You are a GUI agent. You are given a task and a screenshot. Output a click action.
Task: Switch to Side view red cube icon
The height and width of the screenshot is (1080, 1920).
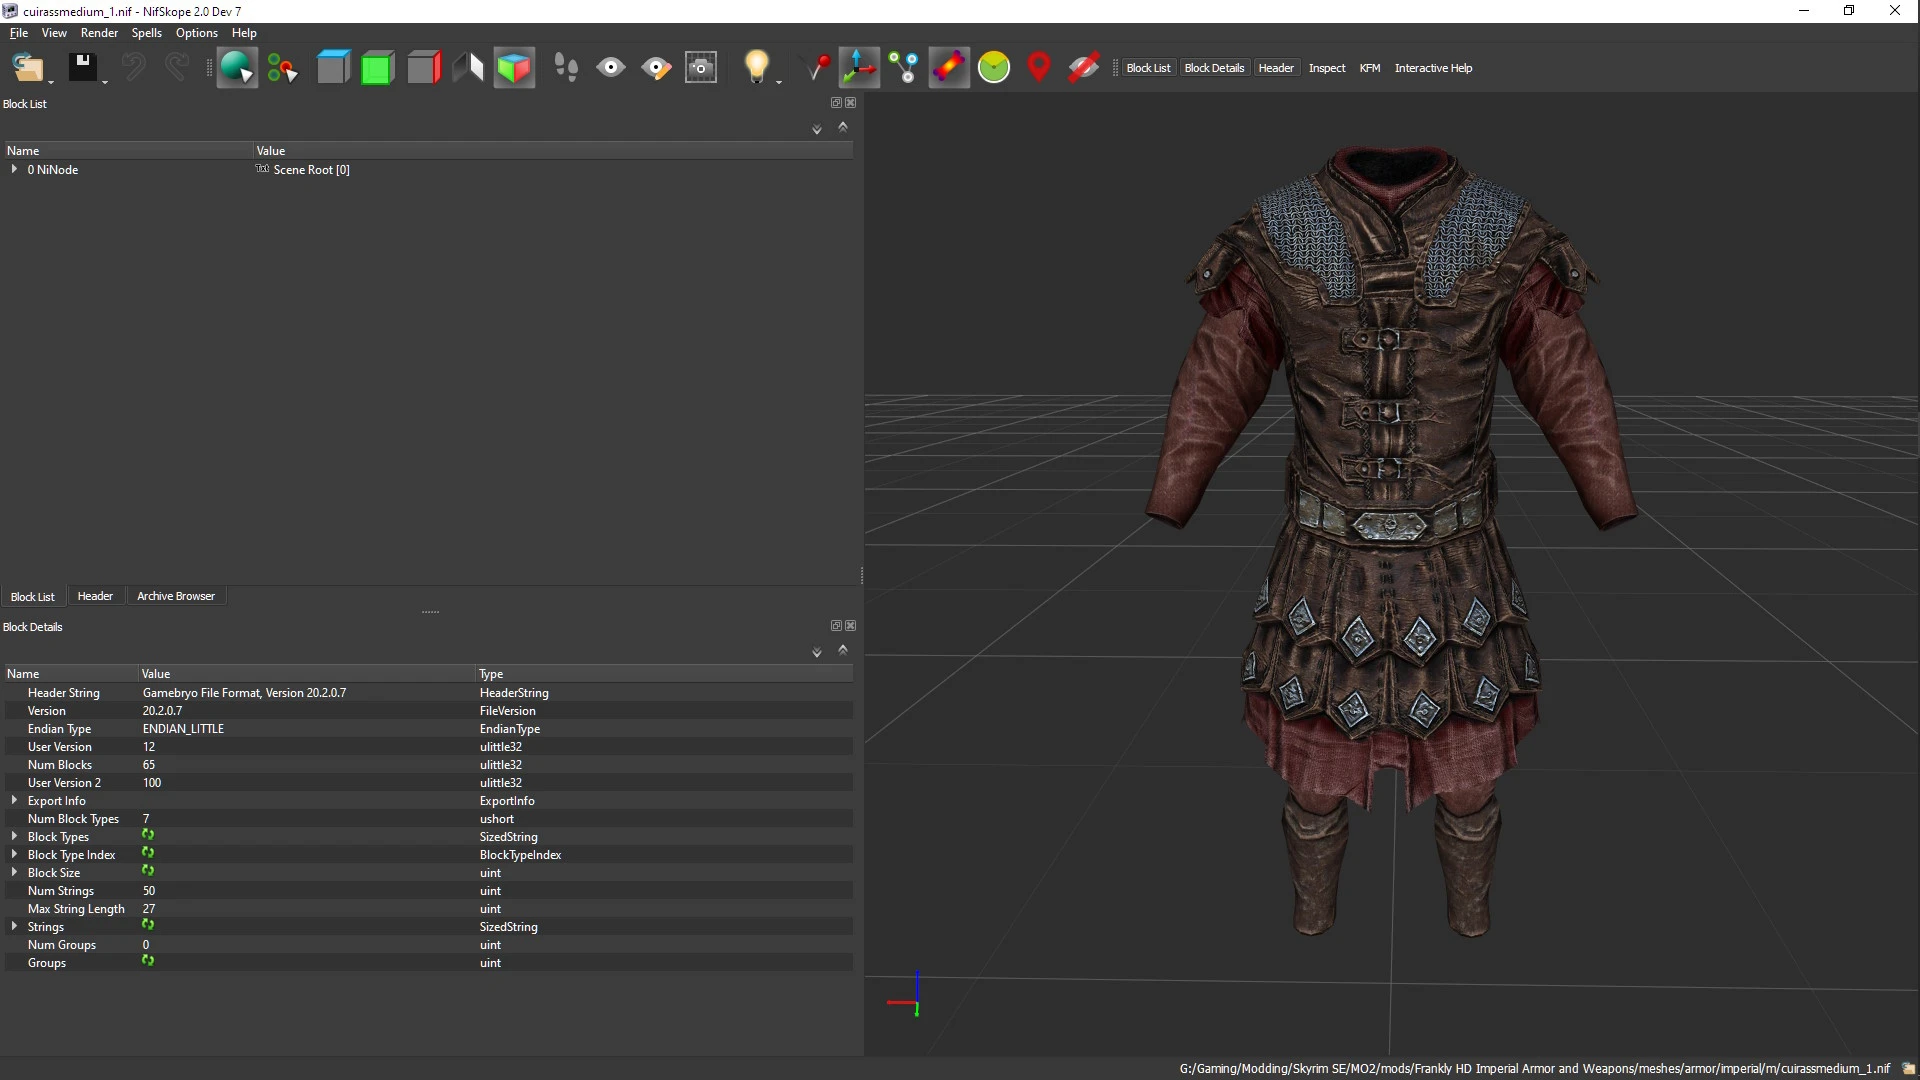(x=424, y=68)
